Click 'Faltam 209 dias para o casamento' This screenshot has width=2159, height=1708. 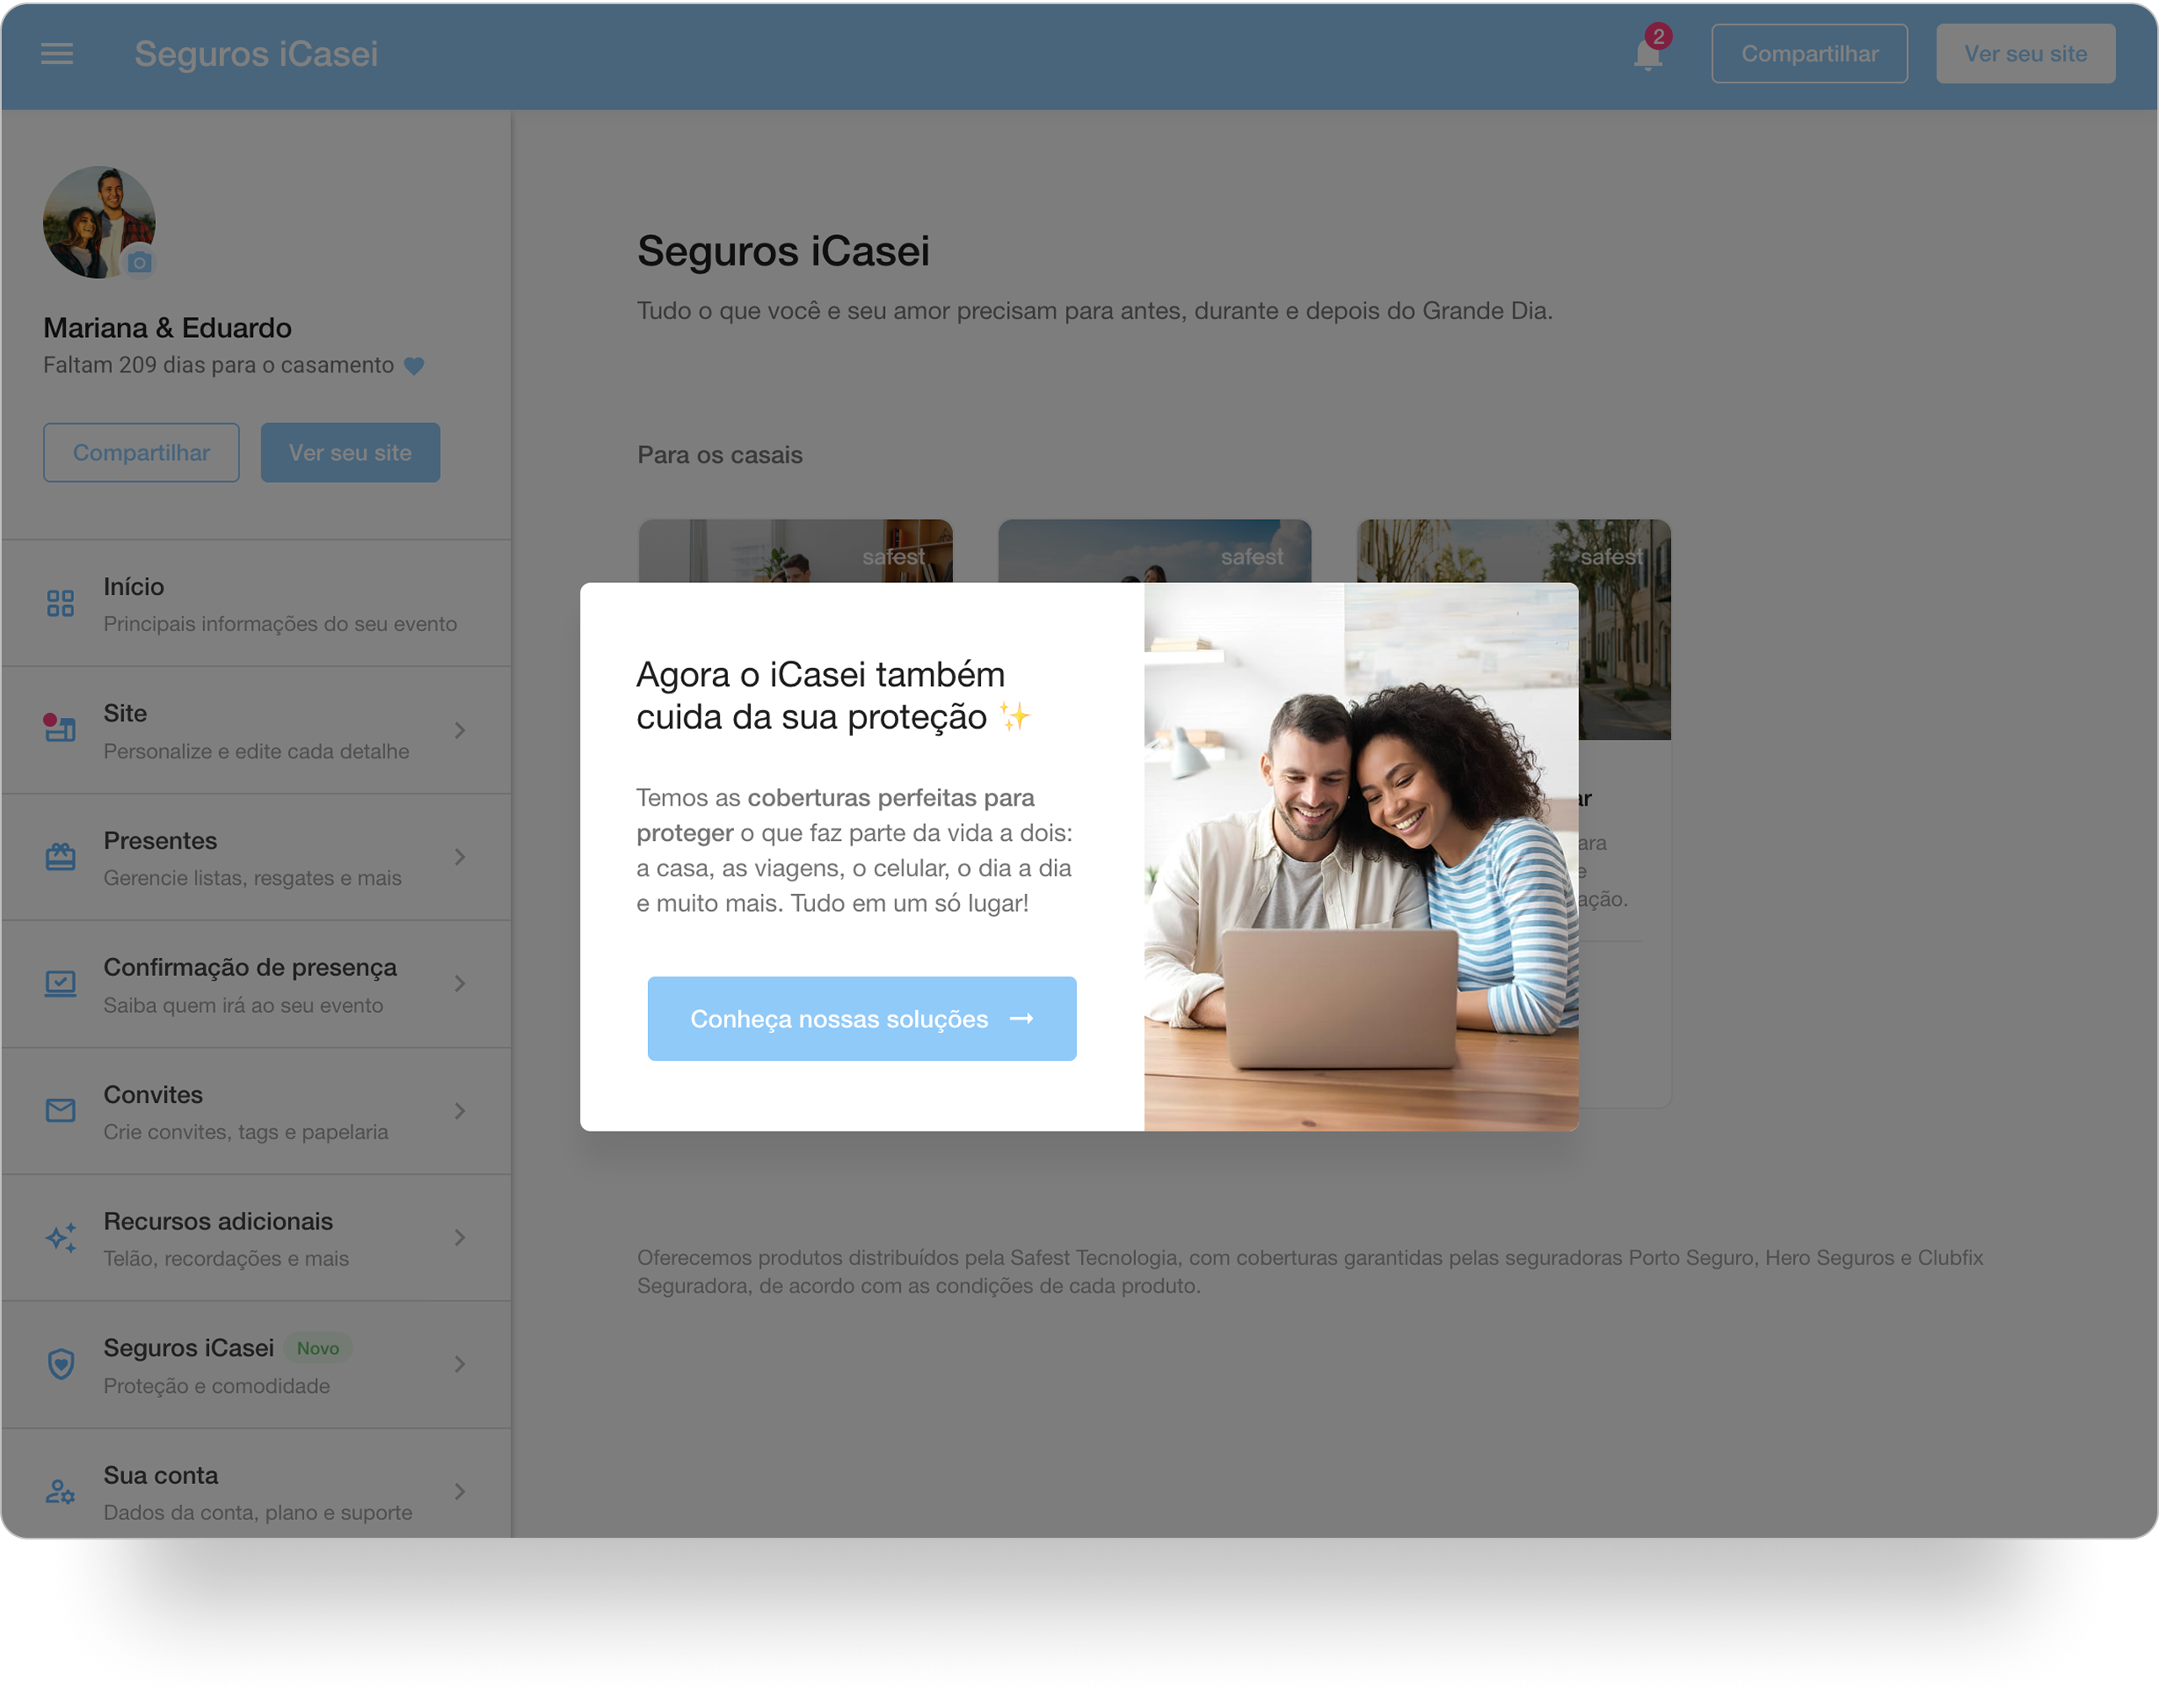pos(218,366)
